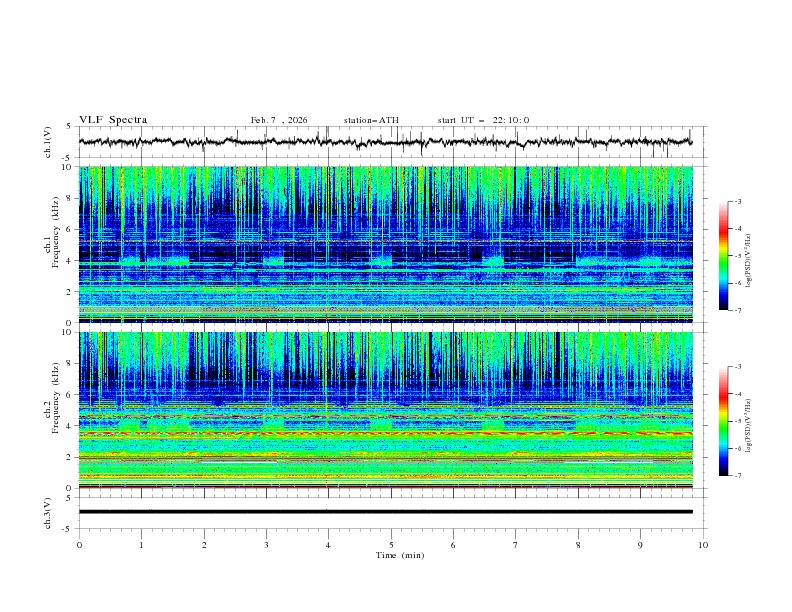Click the '-7' value on the lower colorbar

737,476
